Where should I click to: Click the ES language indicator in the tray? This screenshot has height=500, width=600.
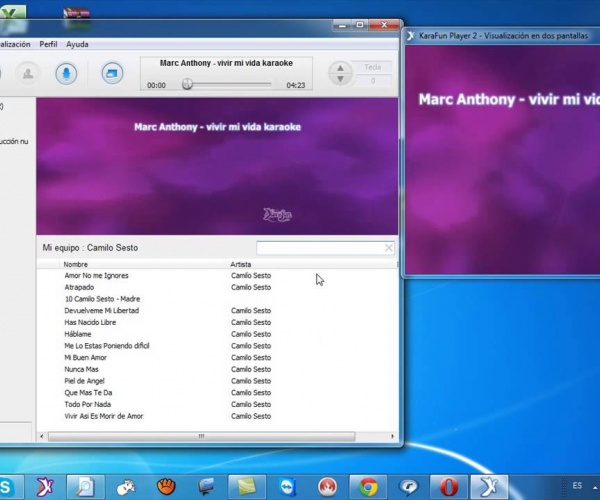(x=577, y=486)
